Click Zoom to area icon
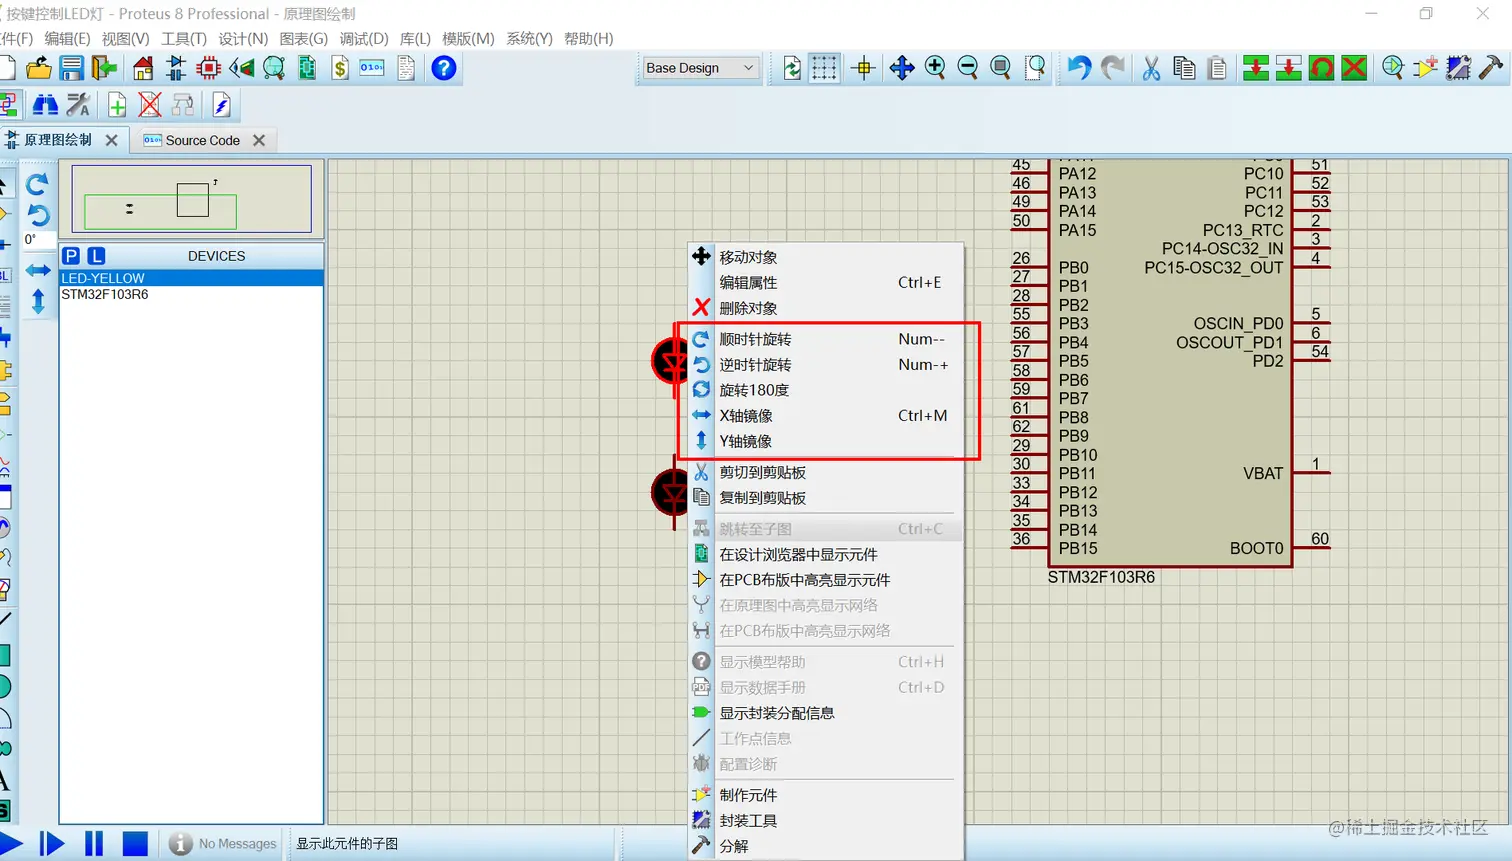The width and height of the screenshot is (1512, 861). coord(1036,68)
